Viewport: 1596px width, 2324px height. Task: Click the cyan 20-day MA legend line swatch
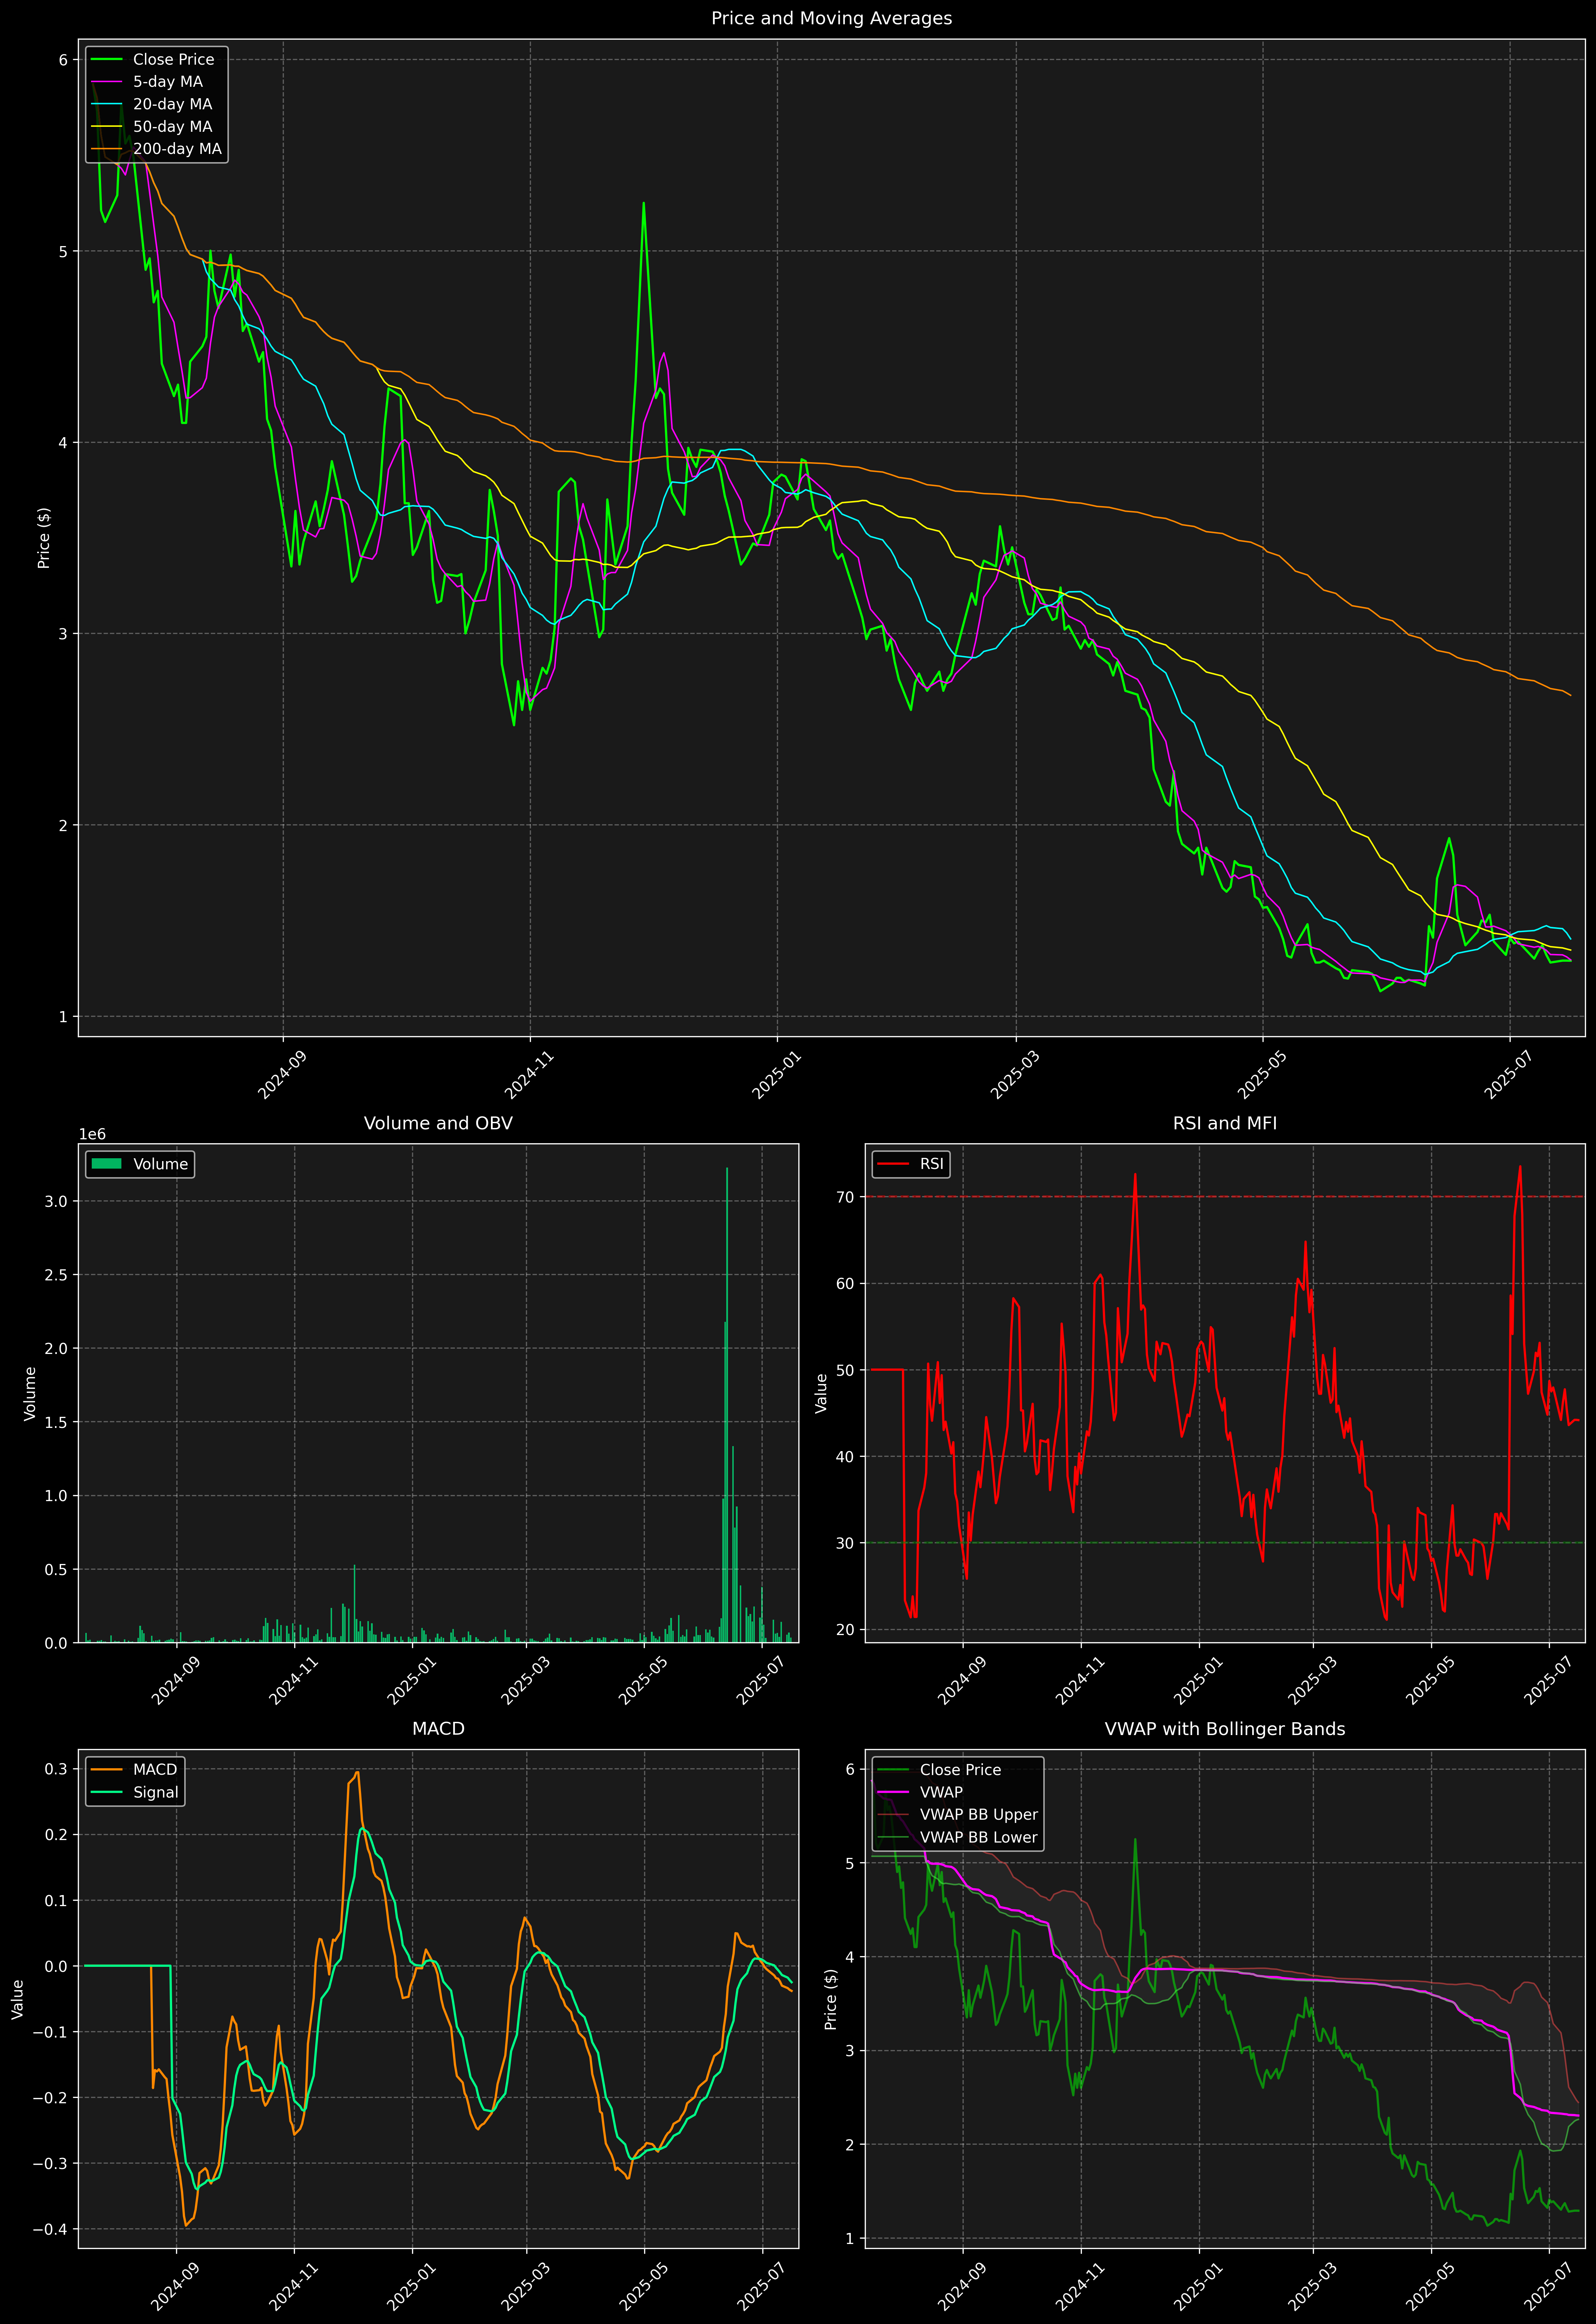pos(106,104)
